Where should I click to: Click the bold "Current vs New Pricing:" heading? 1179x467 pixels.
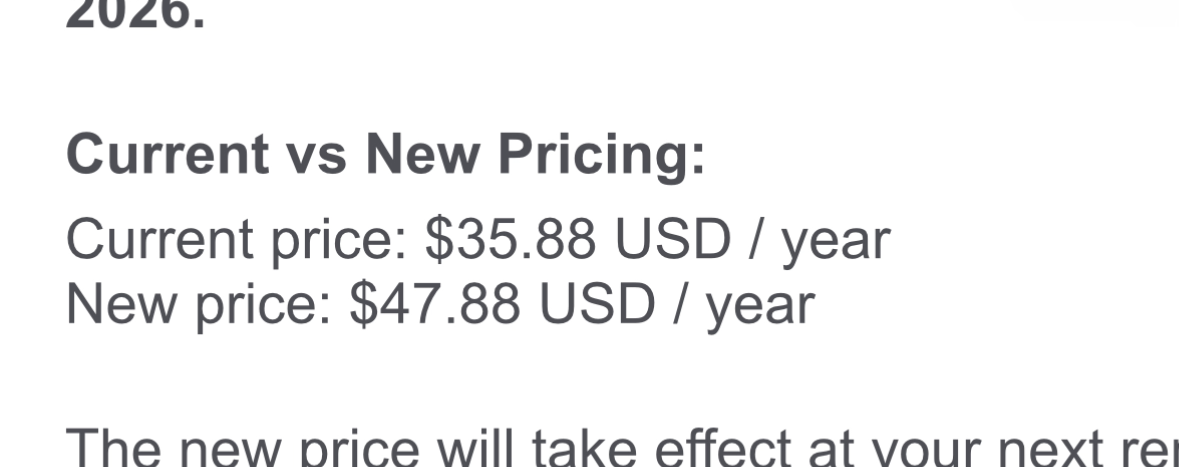coord(385,155)
